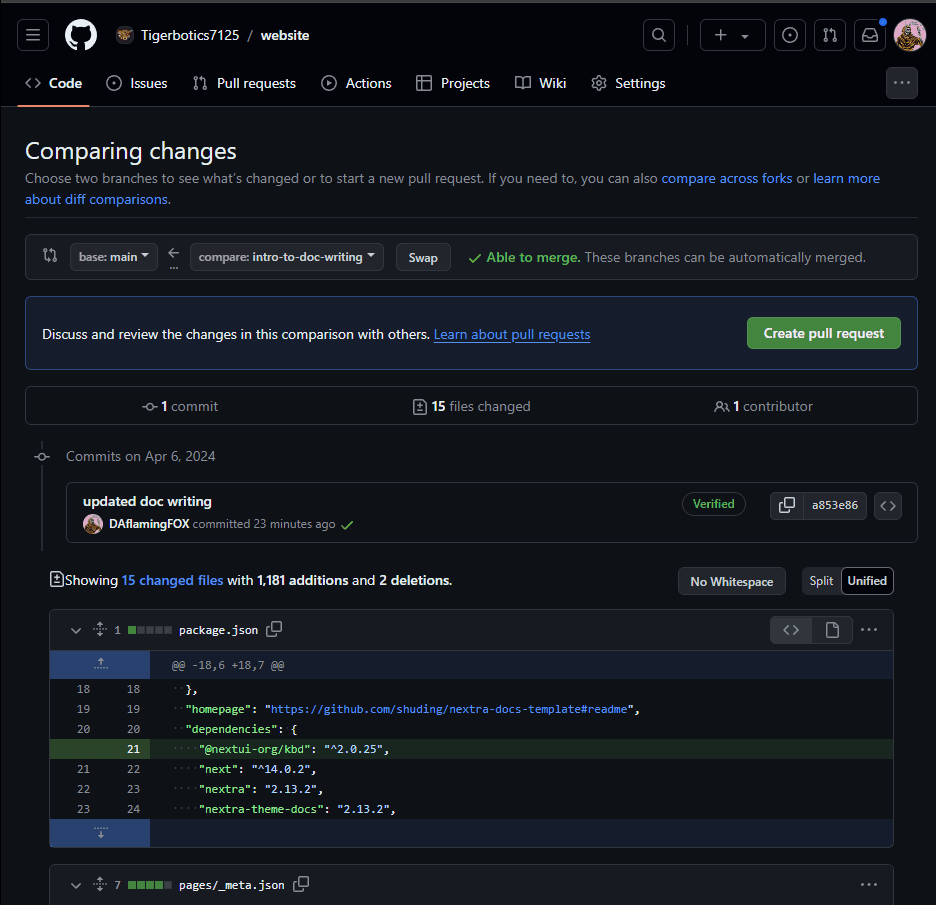
Task: Copy package.json file path icon
Action: click(274, 629)
